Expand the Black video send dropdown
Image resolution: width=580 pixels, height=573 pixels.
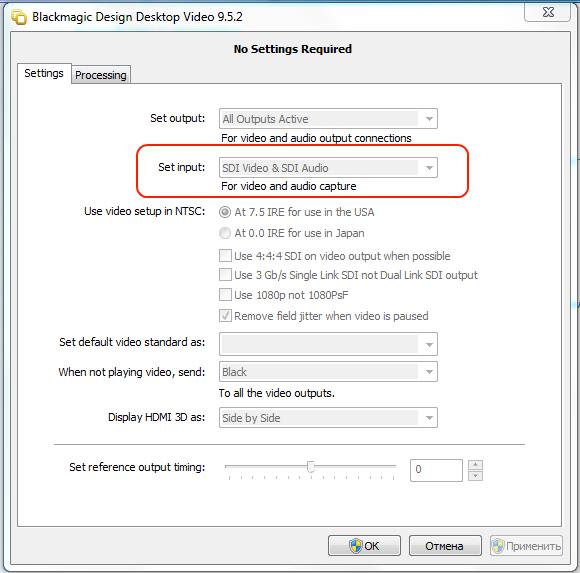point(328,371)
